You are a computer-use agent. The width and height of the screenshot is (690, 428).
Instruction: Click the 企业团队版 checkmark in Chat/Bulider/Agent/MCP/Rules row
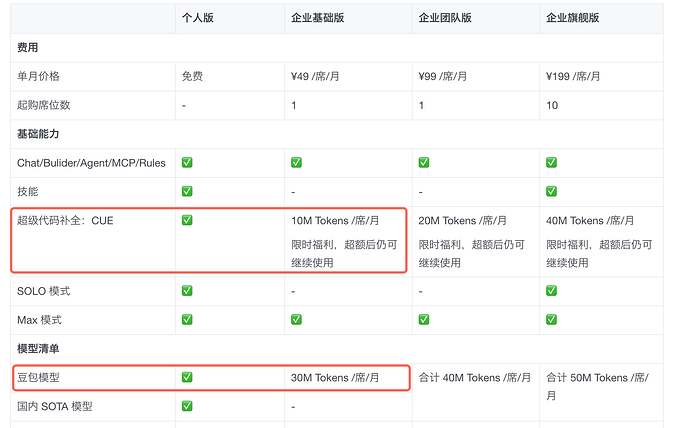[x=424, y=162]
